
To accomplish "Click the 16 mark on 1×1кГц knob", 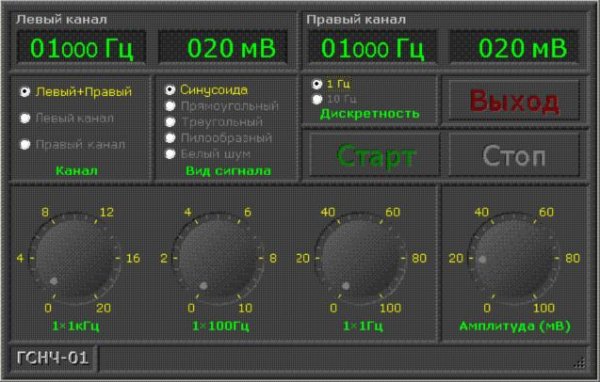I will click(x=133, y=258).
